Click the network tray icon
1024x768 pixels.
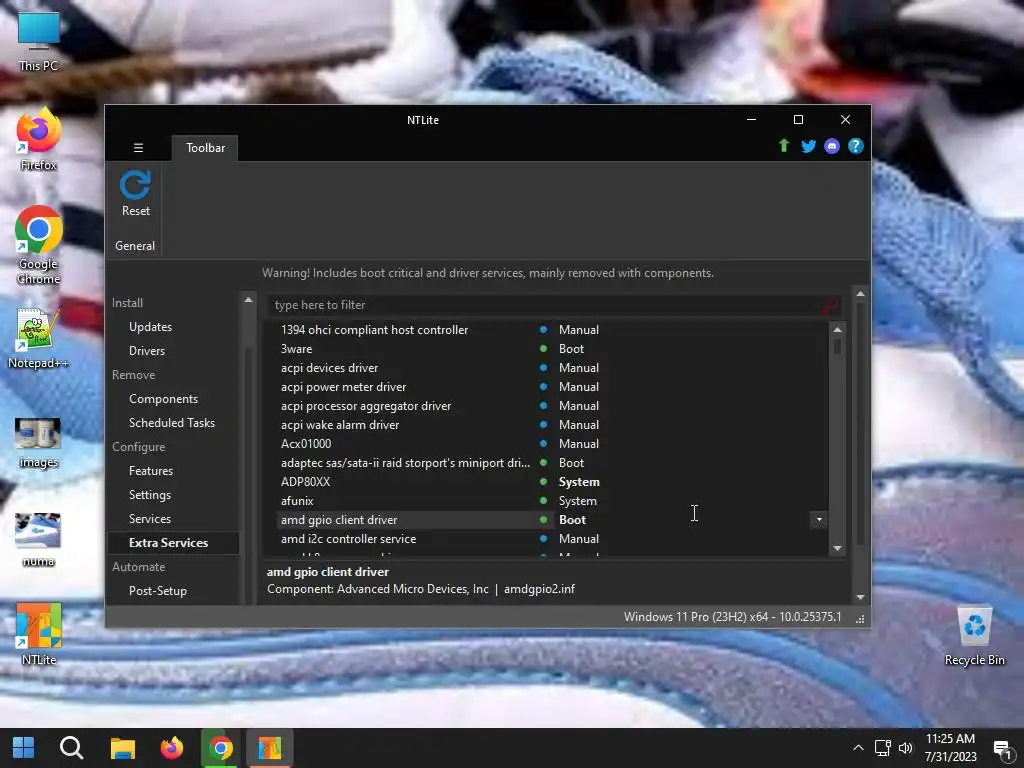click(x=882, y=748)
